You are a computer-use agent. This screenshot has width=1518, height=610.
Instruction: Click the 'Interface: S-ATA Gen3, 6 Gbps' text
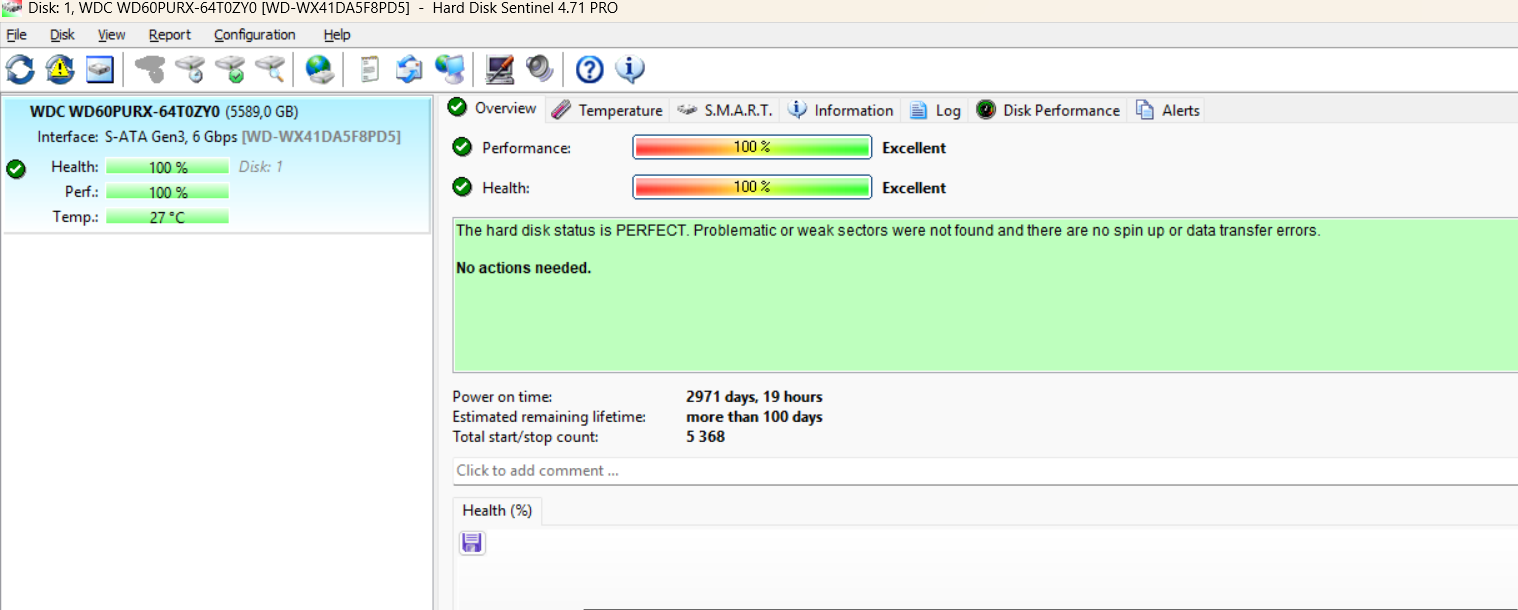[x=138, y=136]
